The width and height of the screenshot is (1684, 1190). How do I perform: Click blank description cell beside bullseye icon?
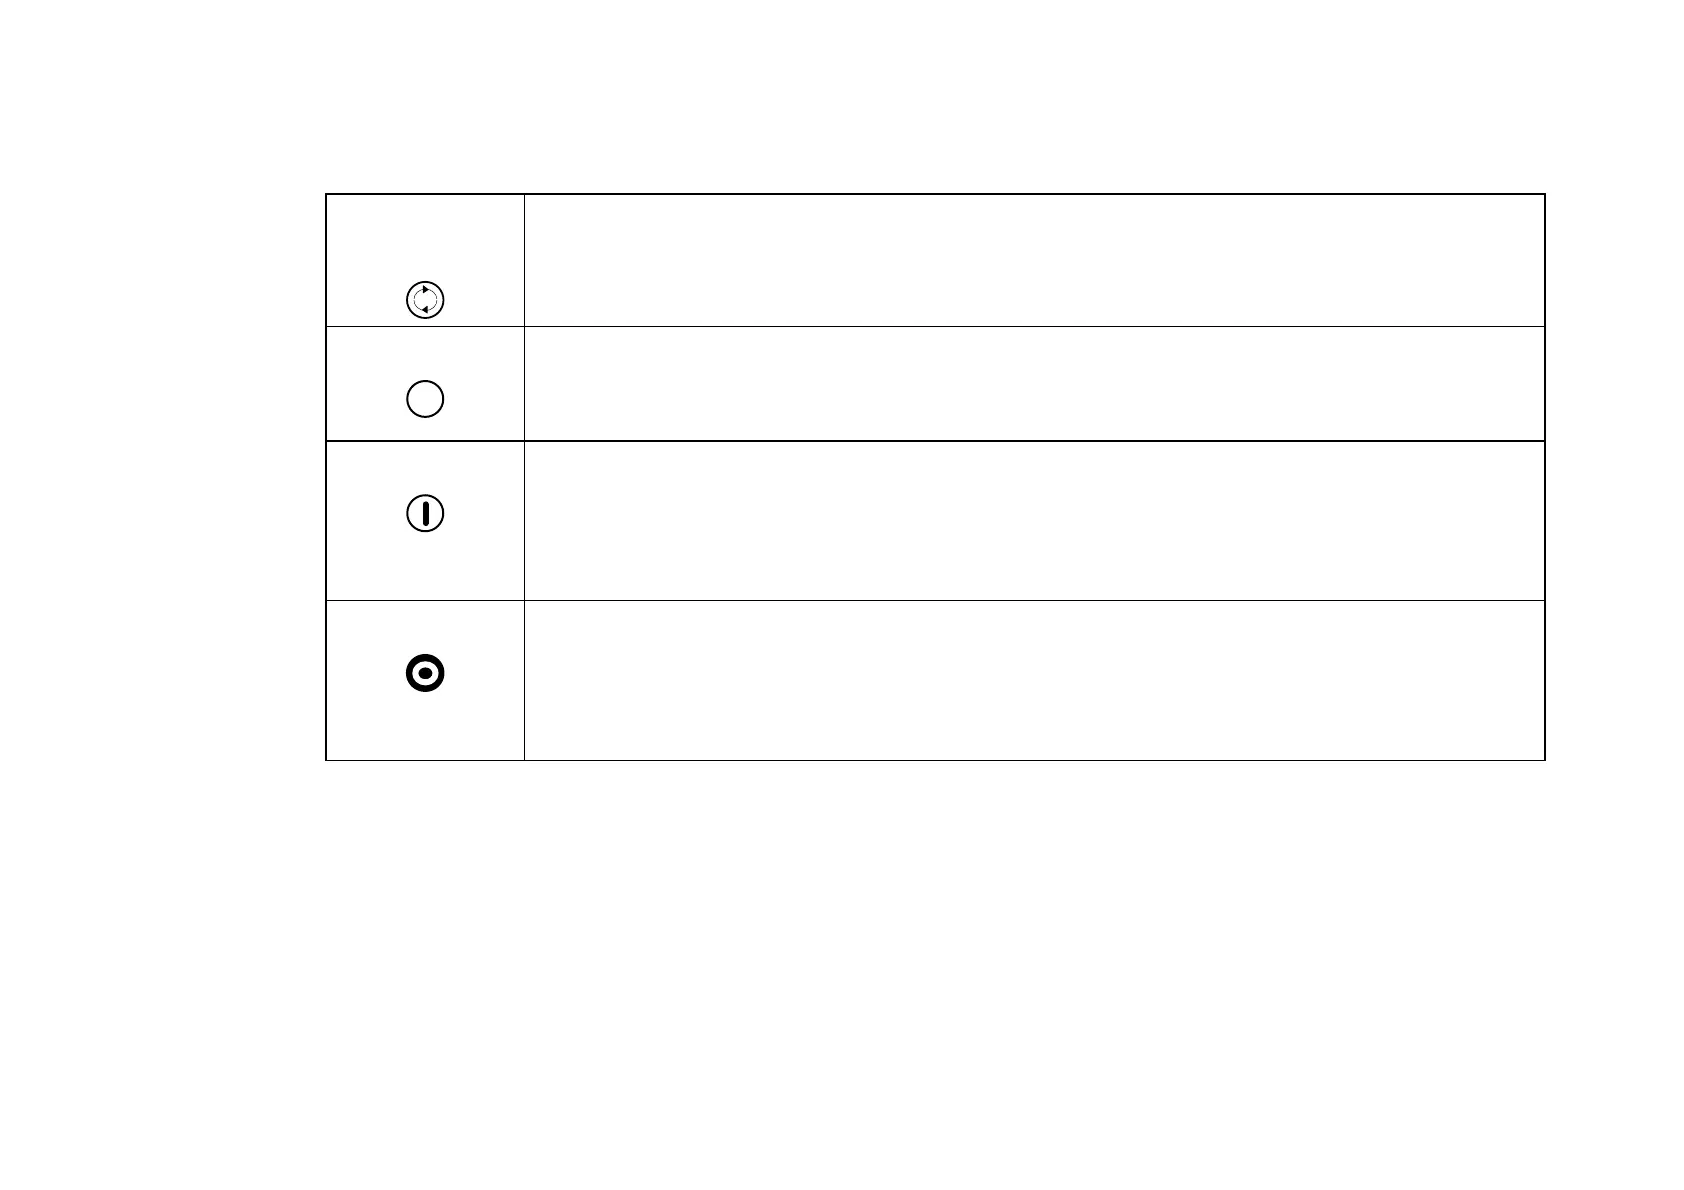(x=1034, y=680)
